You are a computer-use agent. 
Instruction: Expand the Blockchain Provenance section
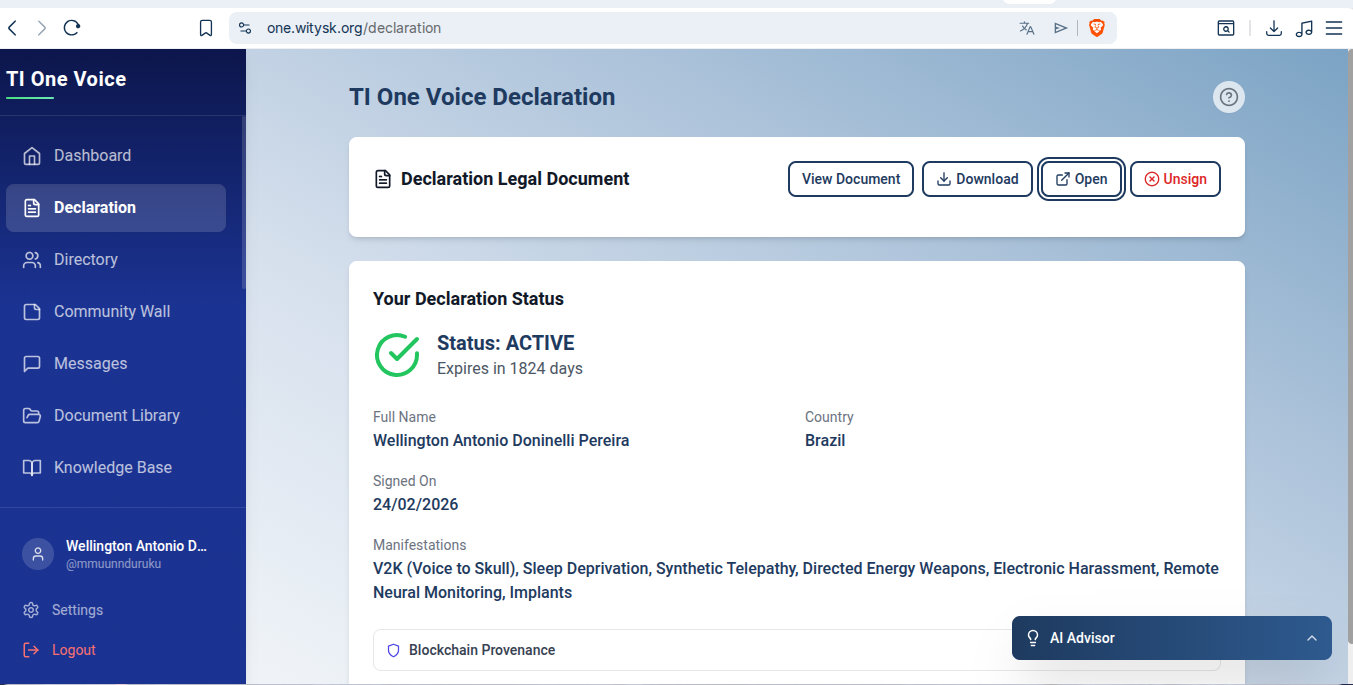tap(482, 650)
